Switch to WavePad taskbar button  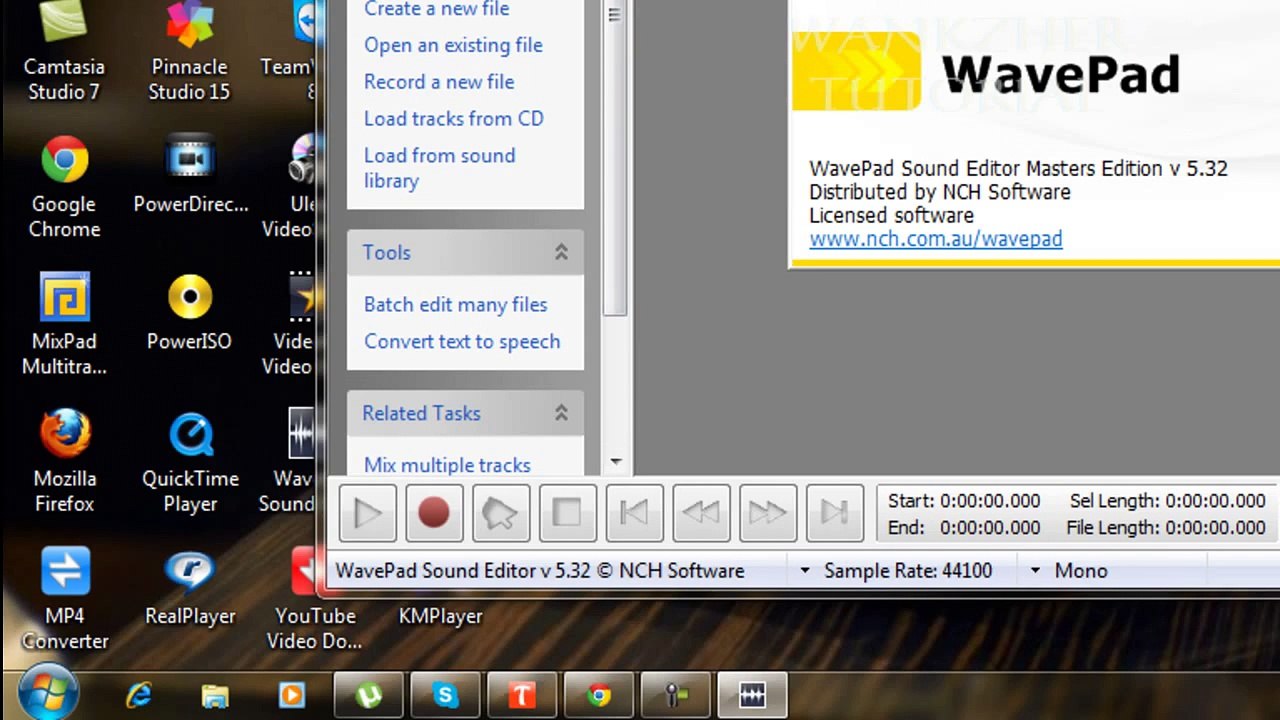click(x=752, y=696)
